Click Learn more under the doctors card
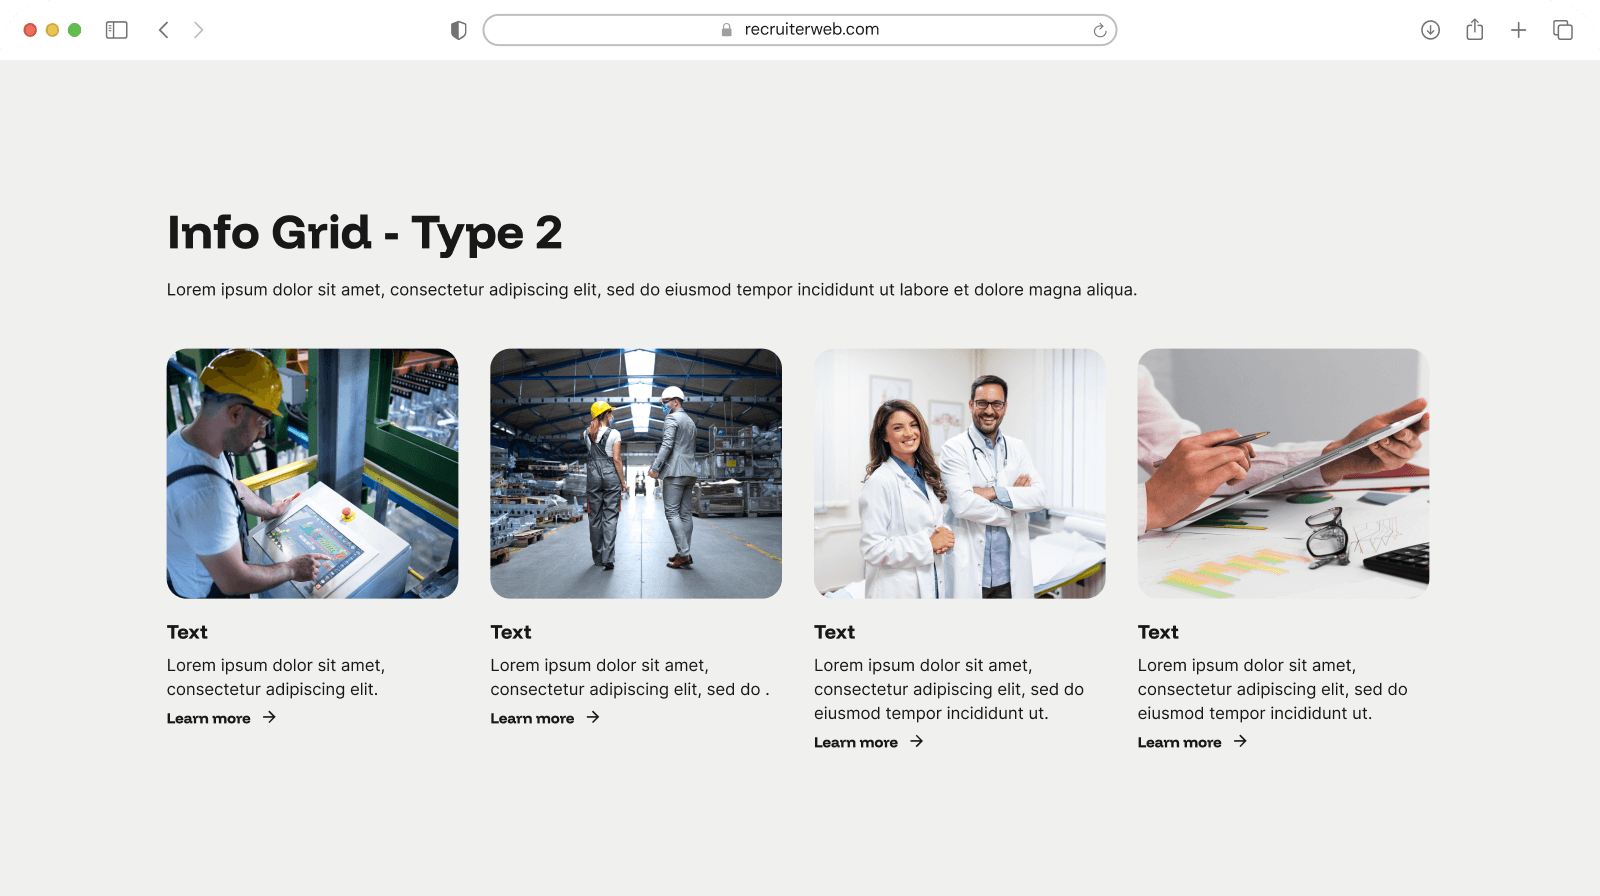 [856, 742]
